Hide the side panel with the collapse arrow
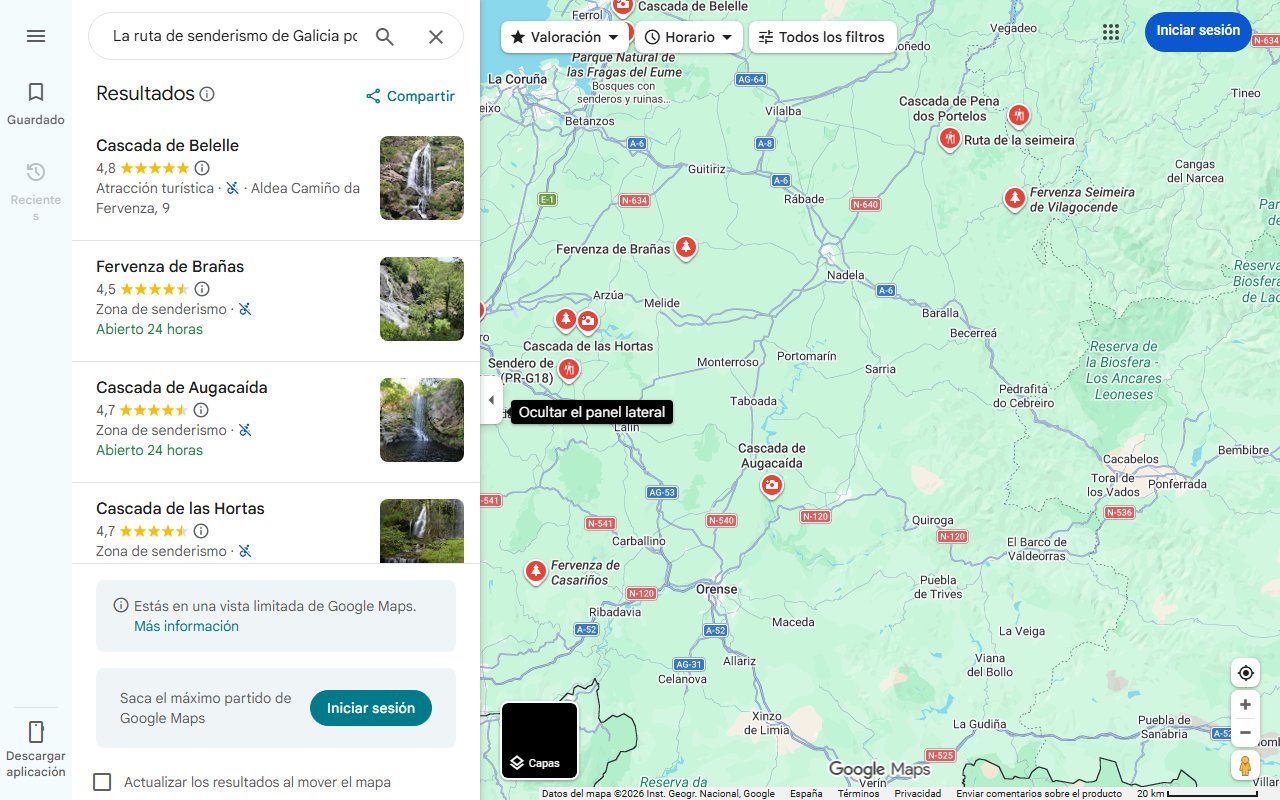This screenshot has width=1280, height=800. click(491, 399)
